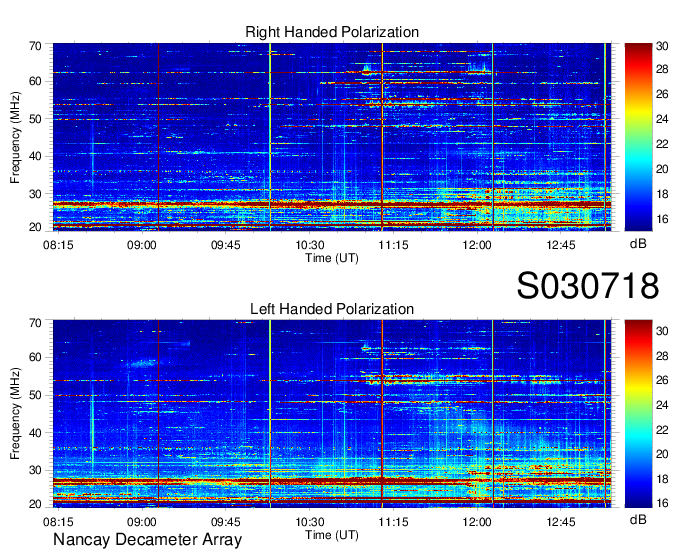This screenshot has height=552, width=680.
Task: Click the 70 MHz tick of Right Handed plot
Action: click(x=35, y=46)
